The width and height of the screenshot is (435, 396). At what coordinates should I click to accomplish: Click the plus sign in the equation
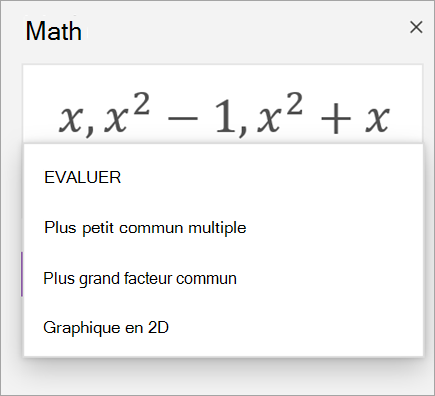coord(336,119)
